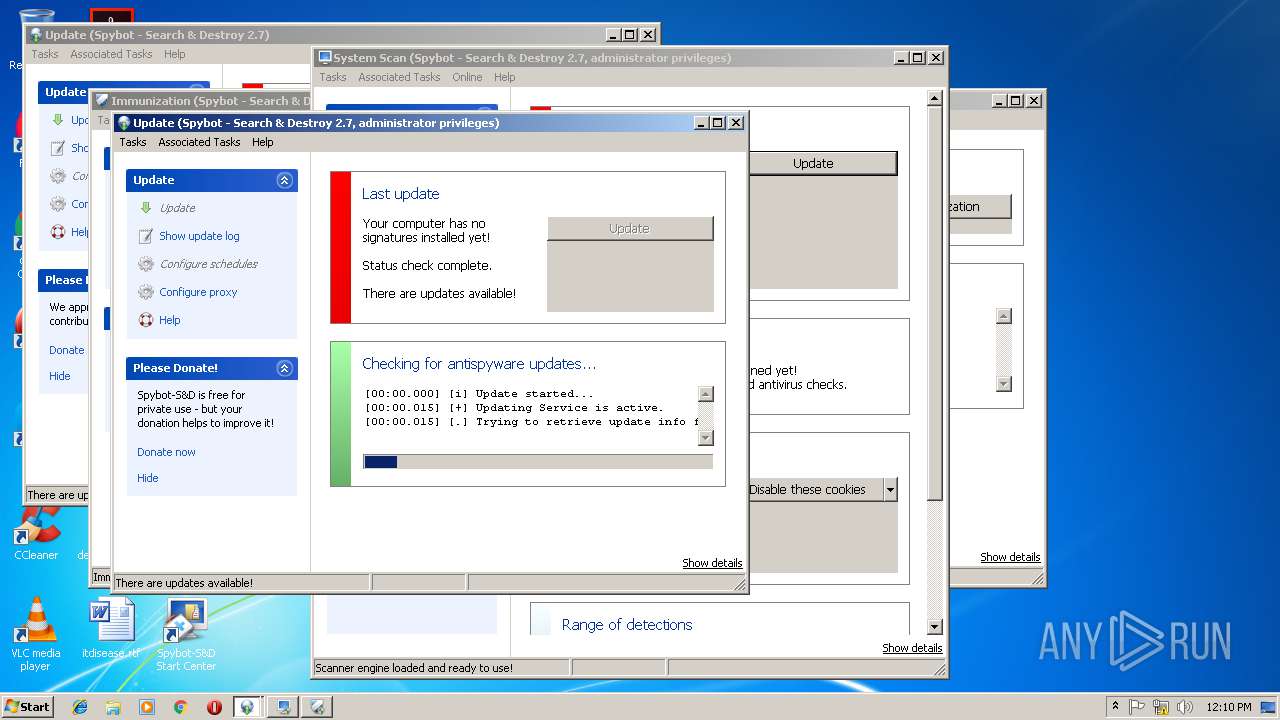Open Help menu in System Scan window
This screenshot has width=1280, height=720.
[505, 77]
